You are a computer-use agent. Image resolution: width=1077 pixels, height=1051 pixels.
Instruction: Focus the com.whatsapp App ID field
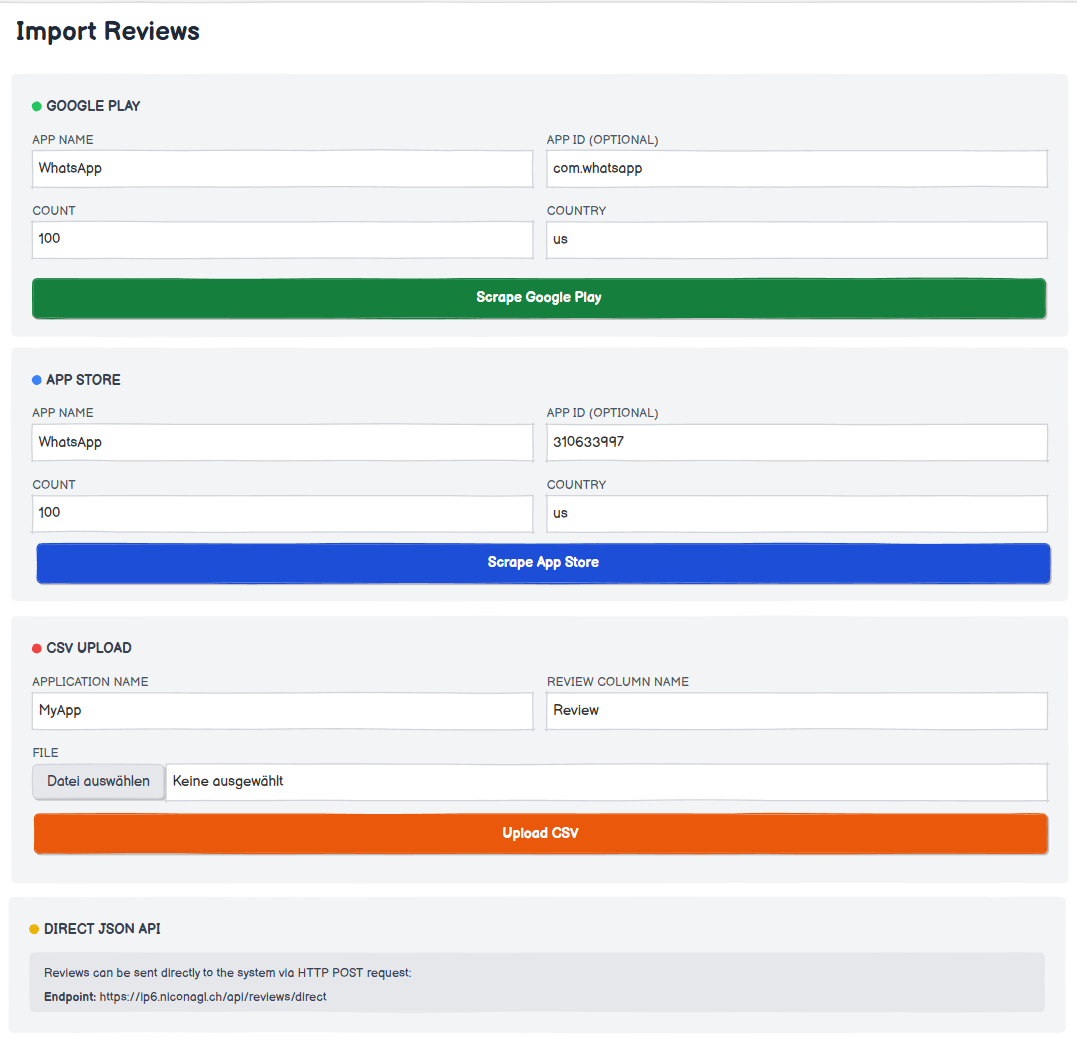tap(797, 169)
